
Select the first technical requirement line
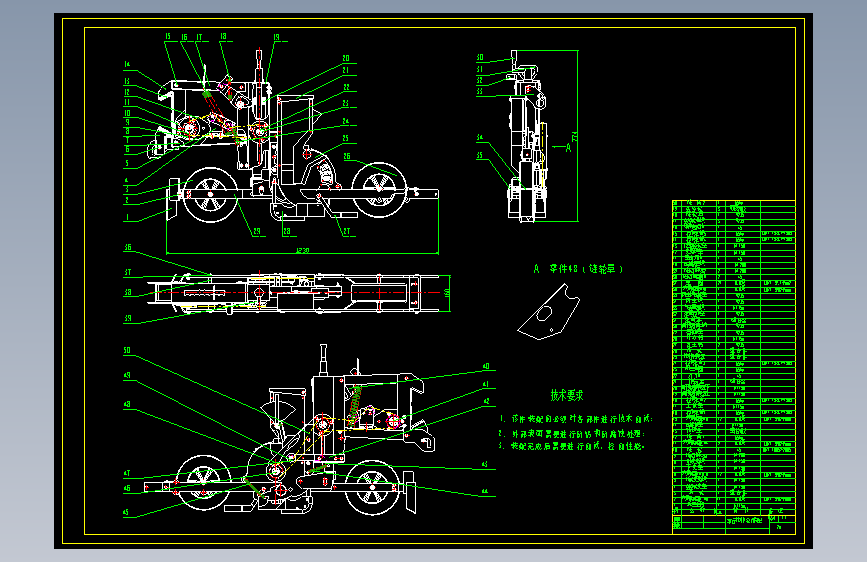click(576, 419)
